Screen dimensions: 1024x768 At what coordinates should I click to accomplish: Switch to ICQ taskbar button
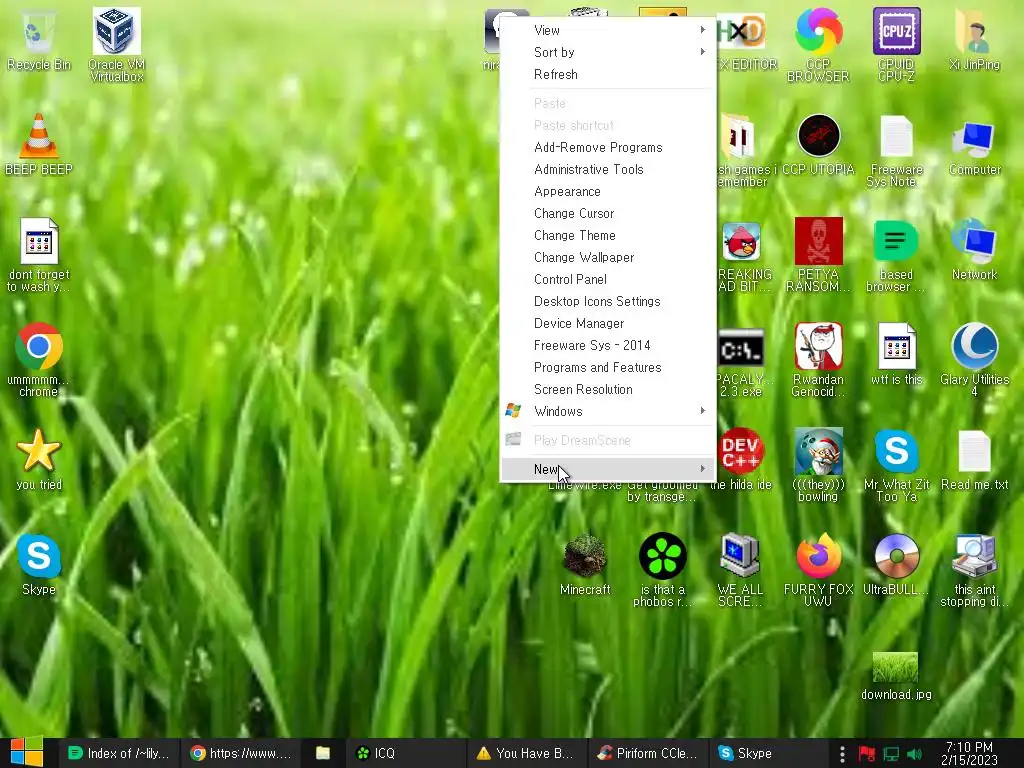405,753
